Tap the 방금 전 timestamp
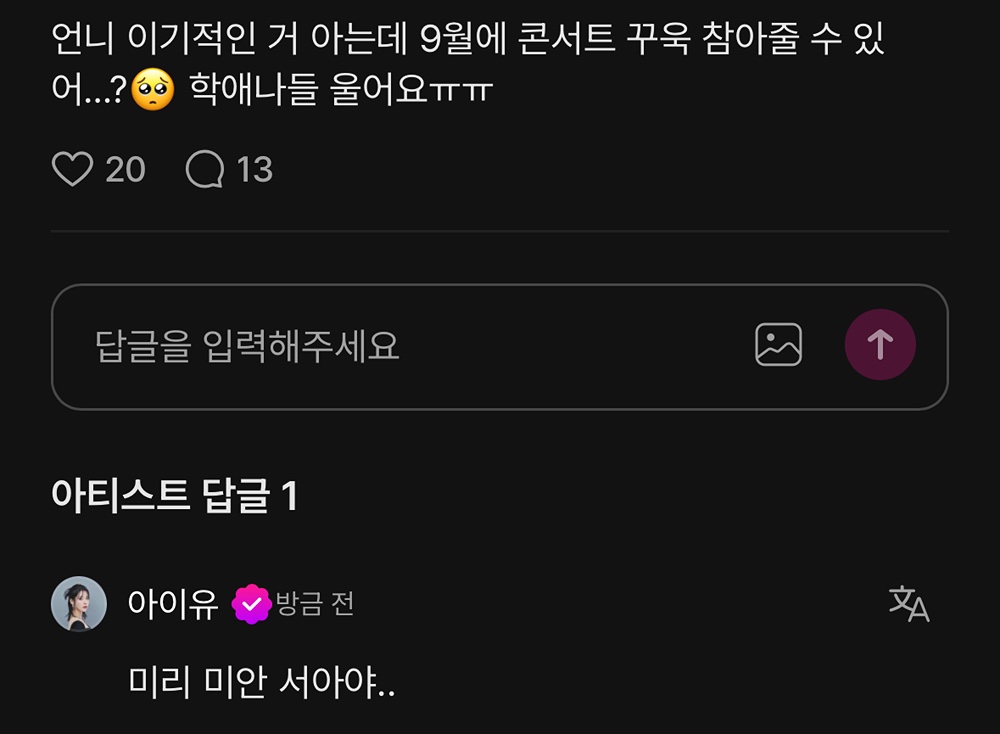This screenshot has height=734, width=1000. point(314,603)
